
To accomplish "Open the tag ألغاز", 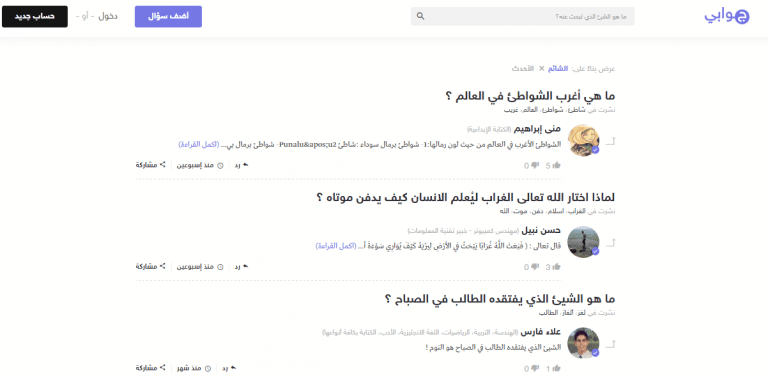I will [567, 313].
